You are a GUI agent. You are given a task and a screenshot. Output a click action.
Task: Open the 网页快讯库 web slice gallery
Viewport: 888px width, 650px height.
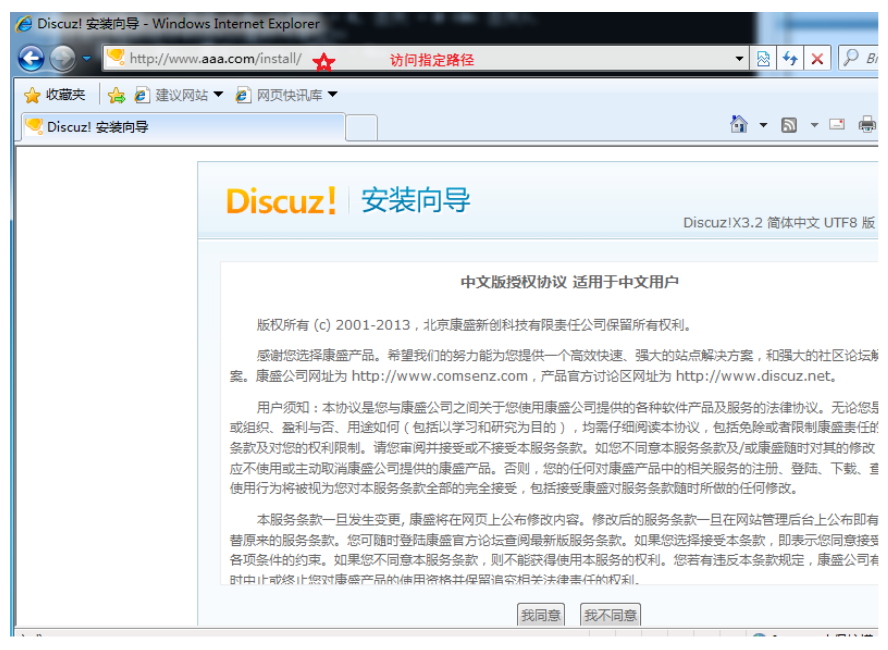point(287,95)
